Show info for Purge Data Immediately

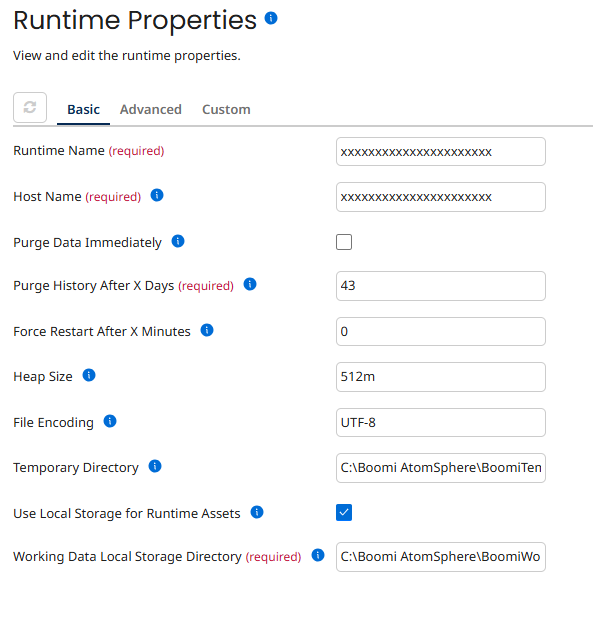pyautogui.click(x=178, y=241)
